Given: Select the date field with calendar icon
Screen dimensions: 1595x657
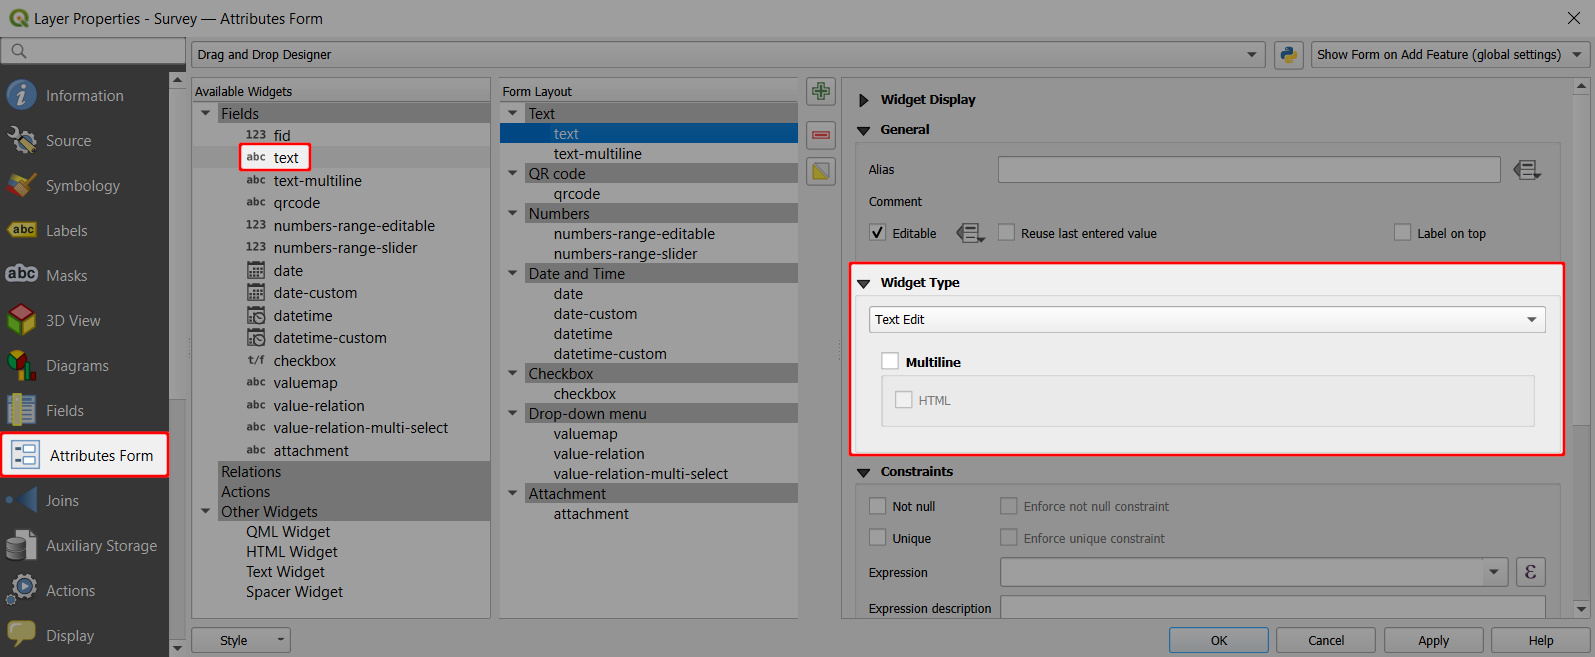Looking at the screenshot, I should tap(288, 271).
